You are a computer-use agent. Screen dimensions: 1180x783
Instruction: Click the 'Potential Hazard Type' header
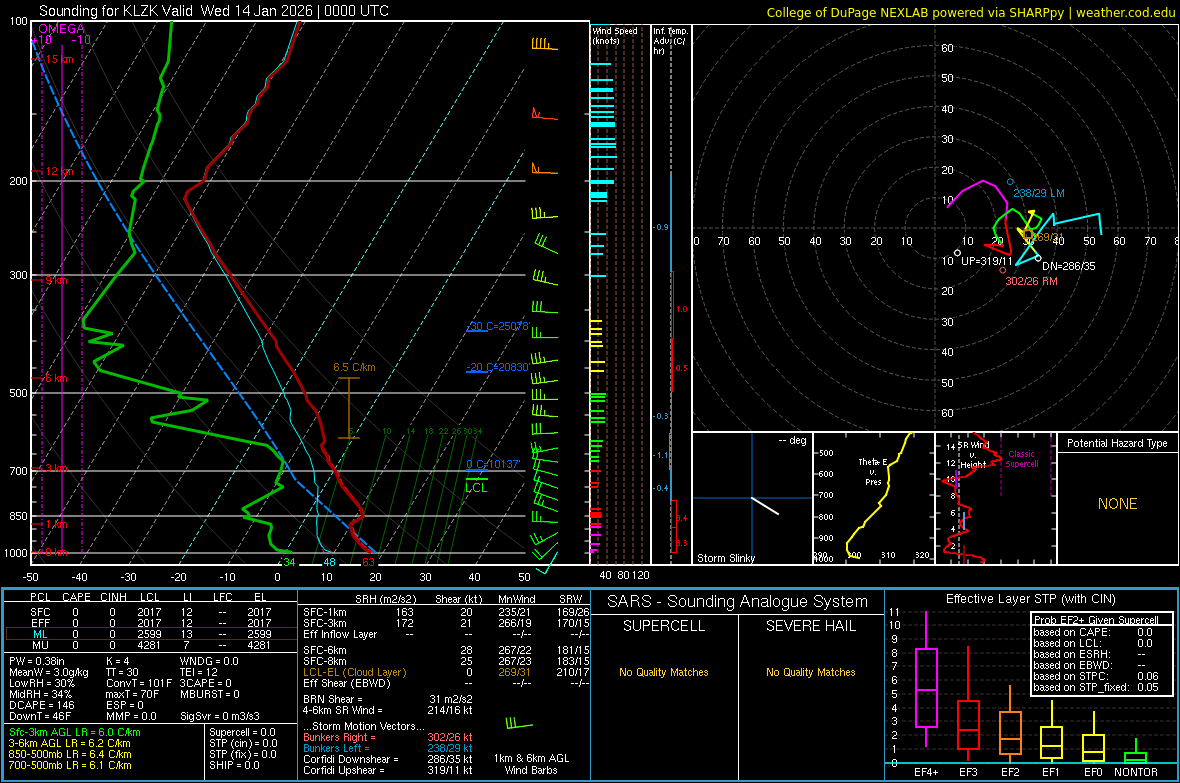(1117, 443)
